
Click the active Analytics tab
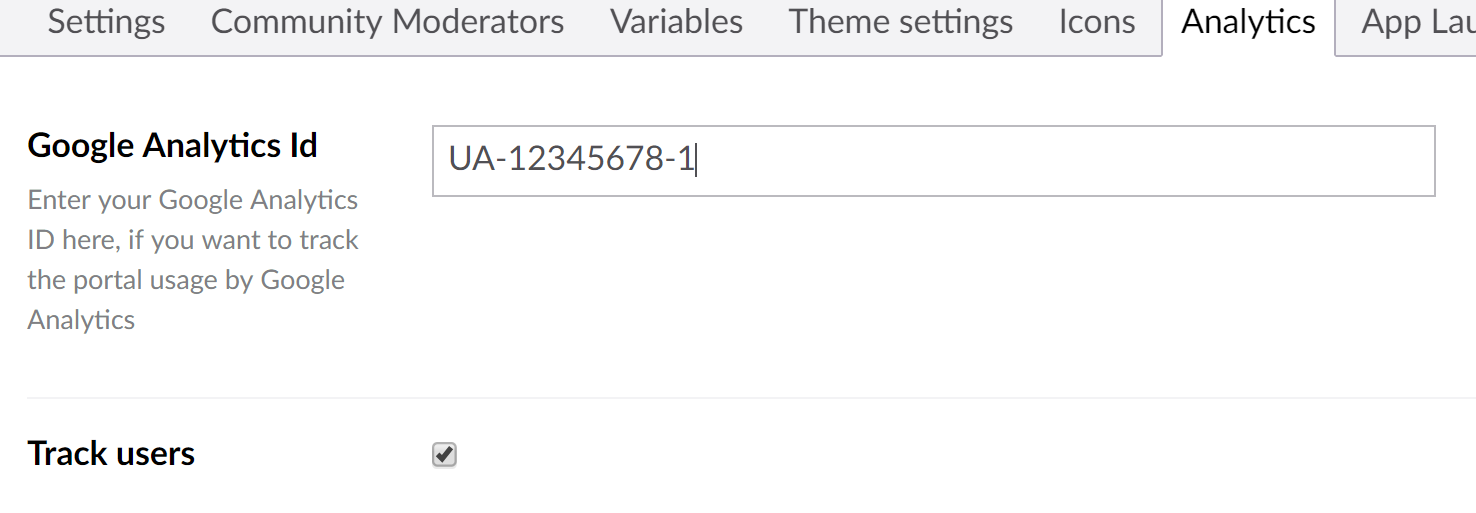point(1248,22)
